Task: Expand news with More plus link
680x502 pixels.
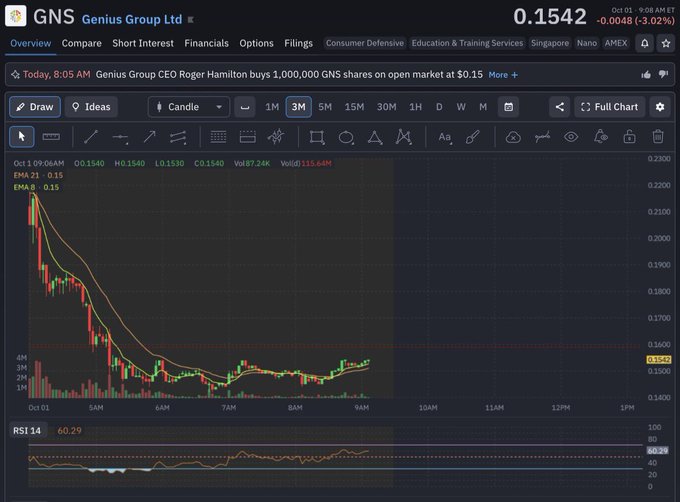Action: click(503, 75)
